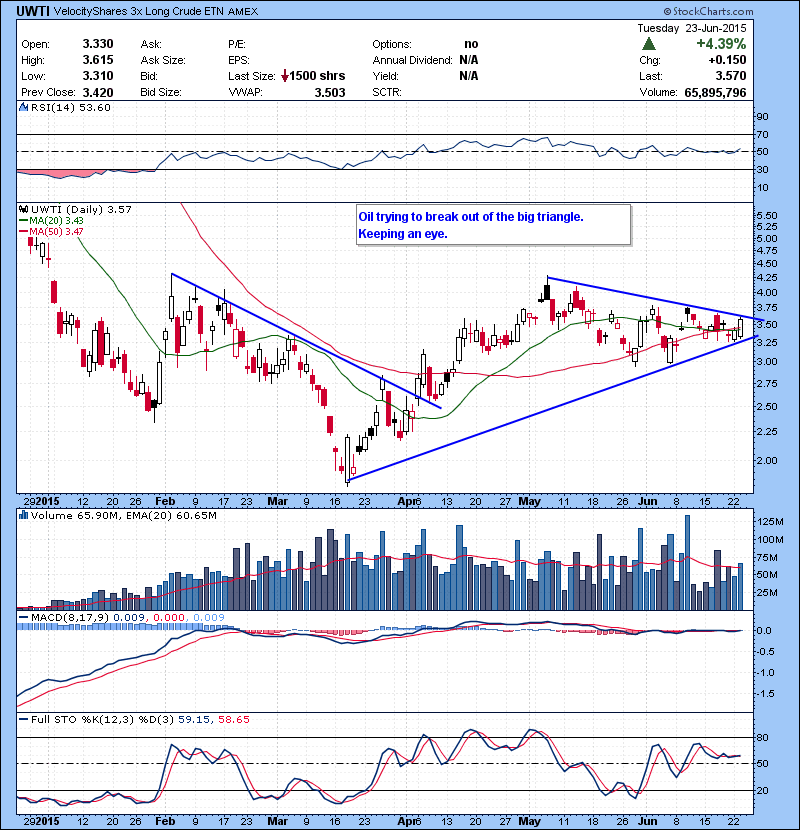
Task: Click the Prev Close value 3.420
Action: pyautogui.click(x=98, y=93)
